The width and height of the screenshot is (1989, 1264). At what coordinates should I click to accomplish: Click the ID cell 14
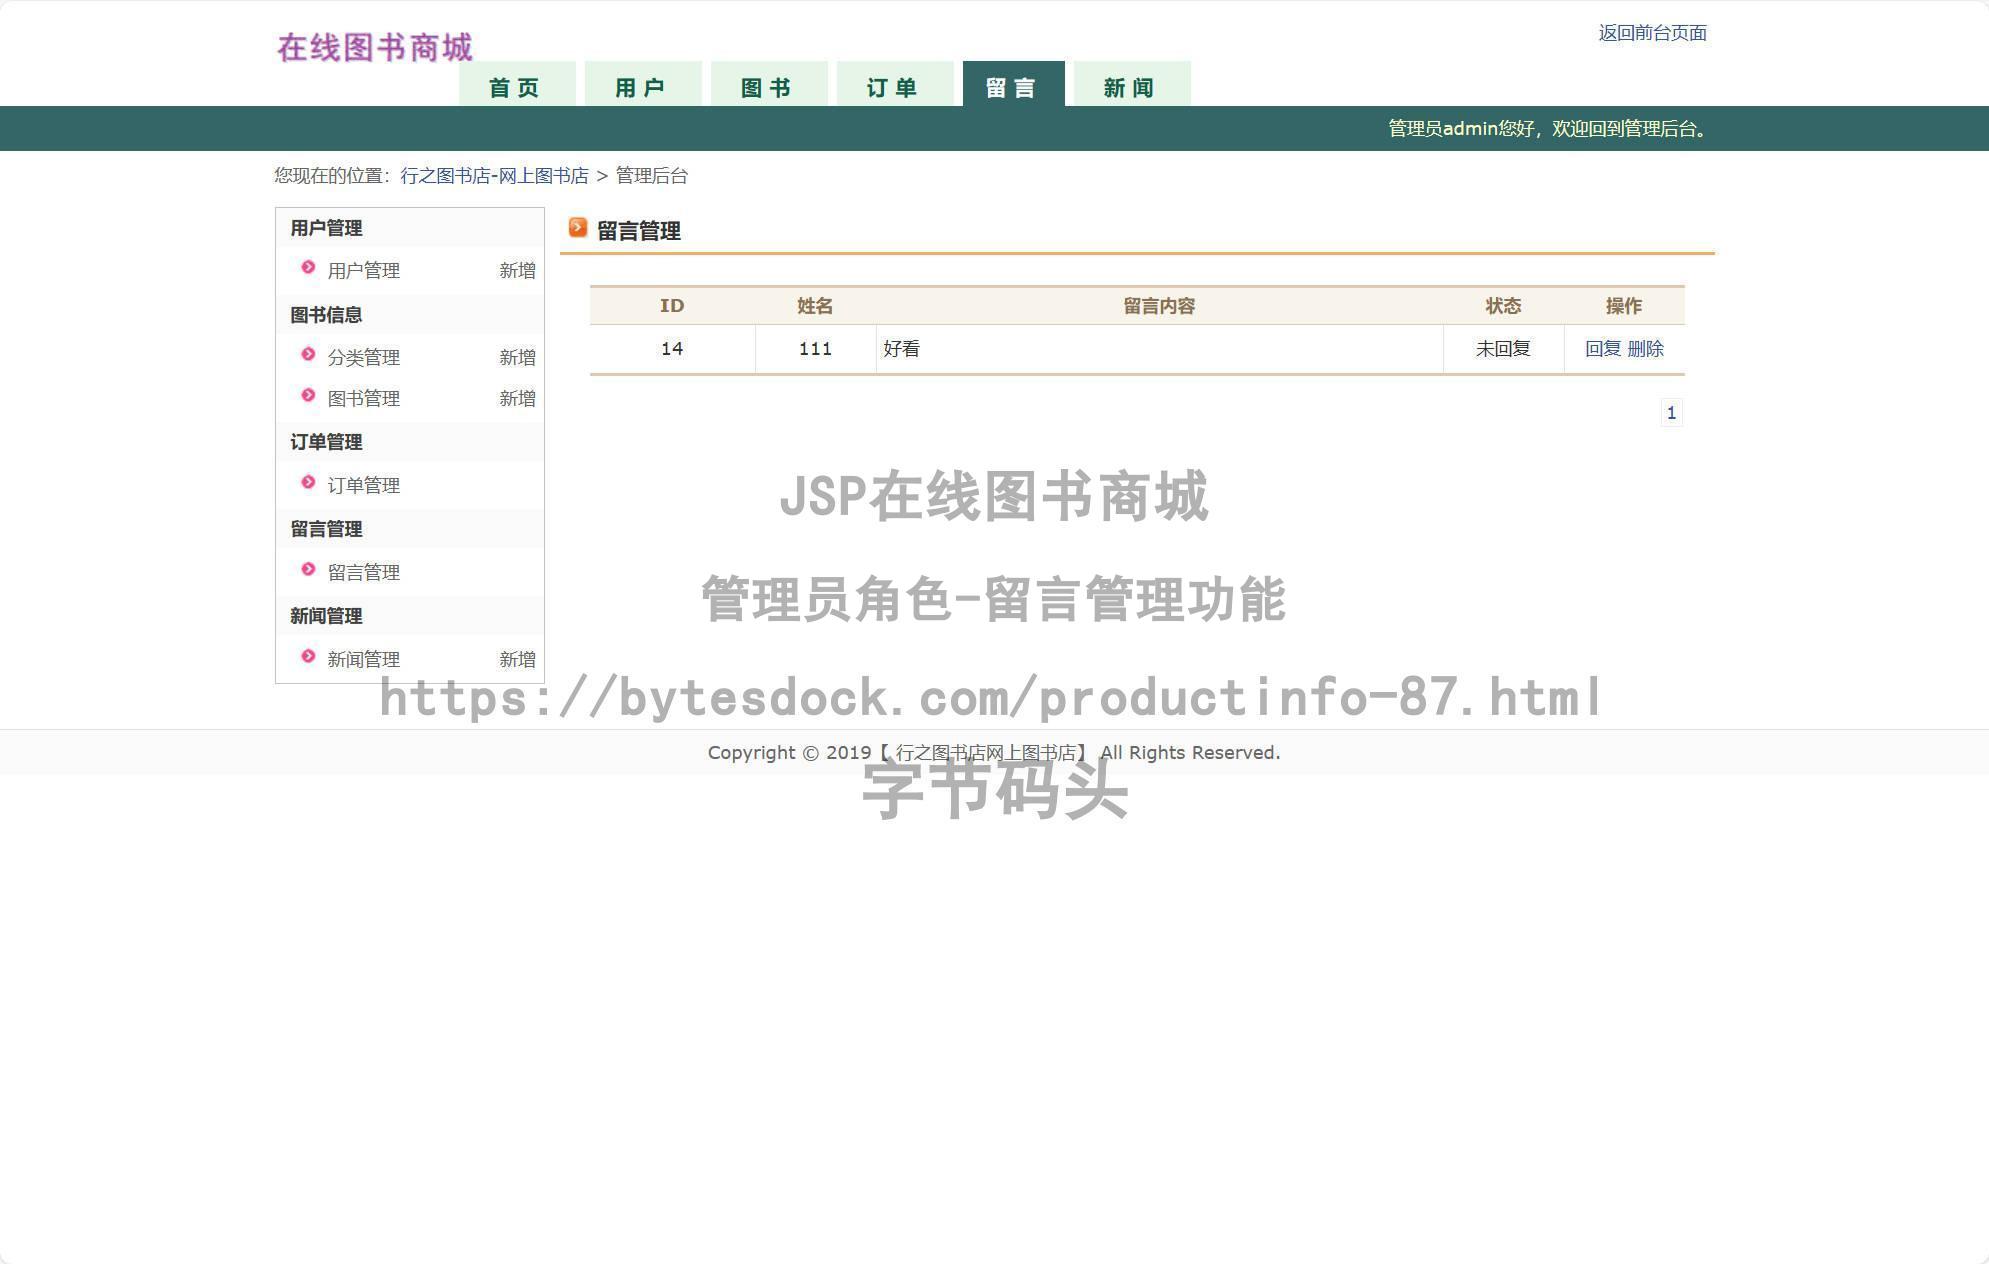pyautogui.click(x=672, y=349)
